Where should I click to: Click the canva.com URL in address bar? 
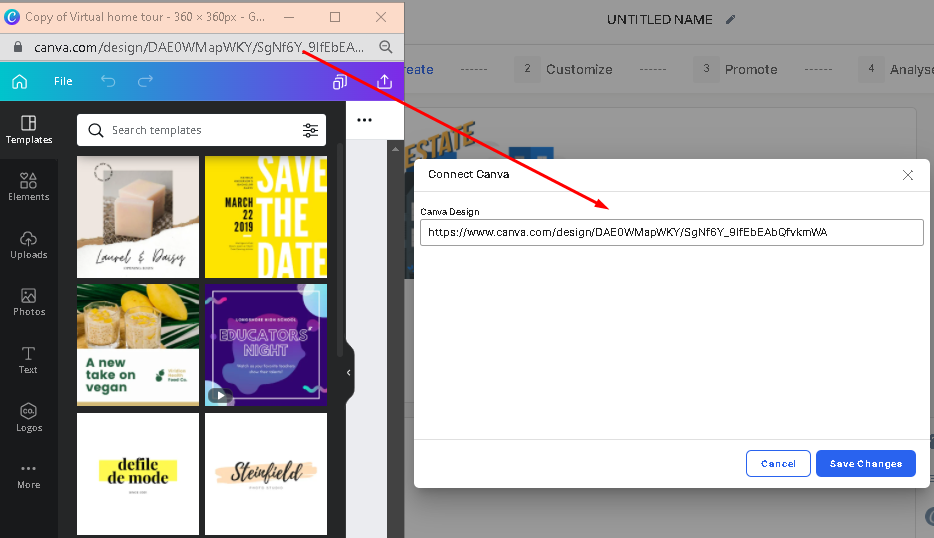click(x=199, y=47)
